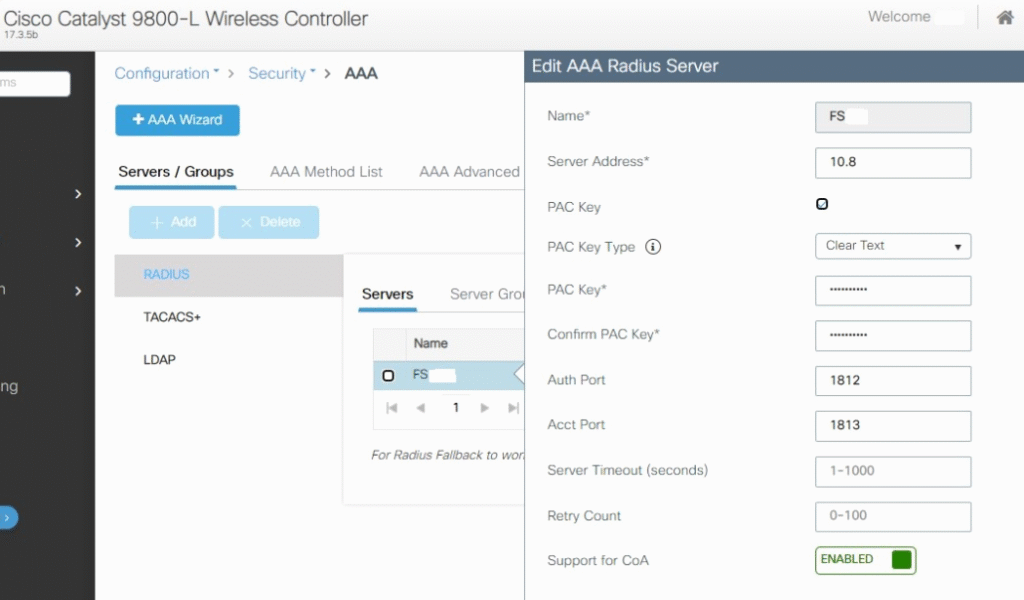This screenshot has width=1024, height=600.
Task: Open PAC Key Type Clear Text dropdown
Action: (893, 246)
